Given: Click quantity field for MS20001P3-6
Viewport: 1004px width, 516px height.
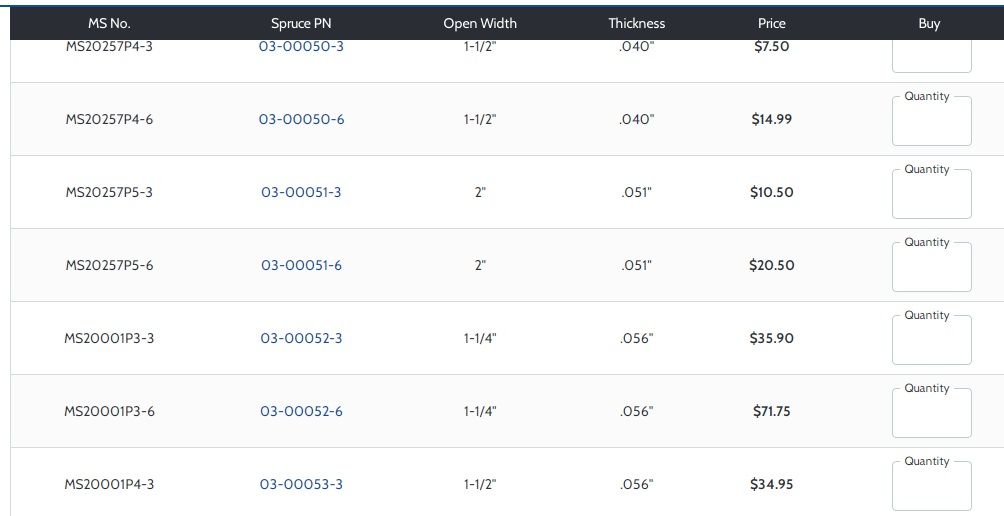Looking at the screenshot, I should pos(931,414).
